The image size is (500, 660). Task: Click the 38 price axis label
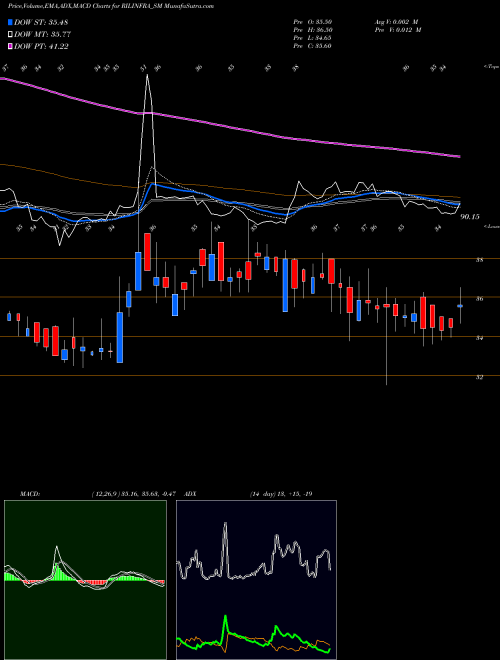pos(479,260)
